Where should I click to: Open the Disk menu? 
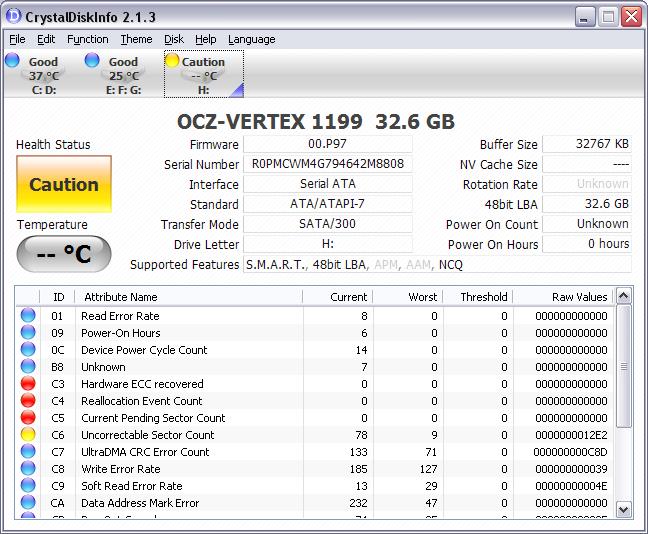coord(174,39)
